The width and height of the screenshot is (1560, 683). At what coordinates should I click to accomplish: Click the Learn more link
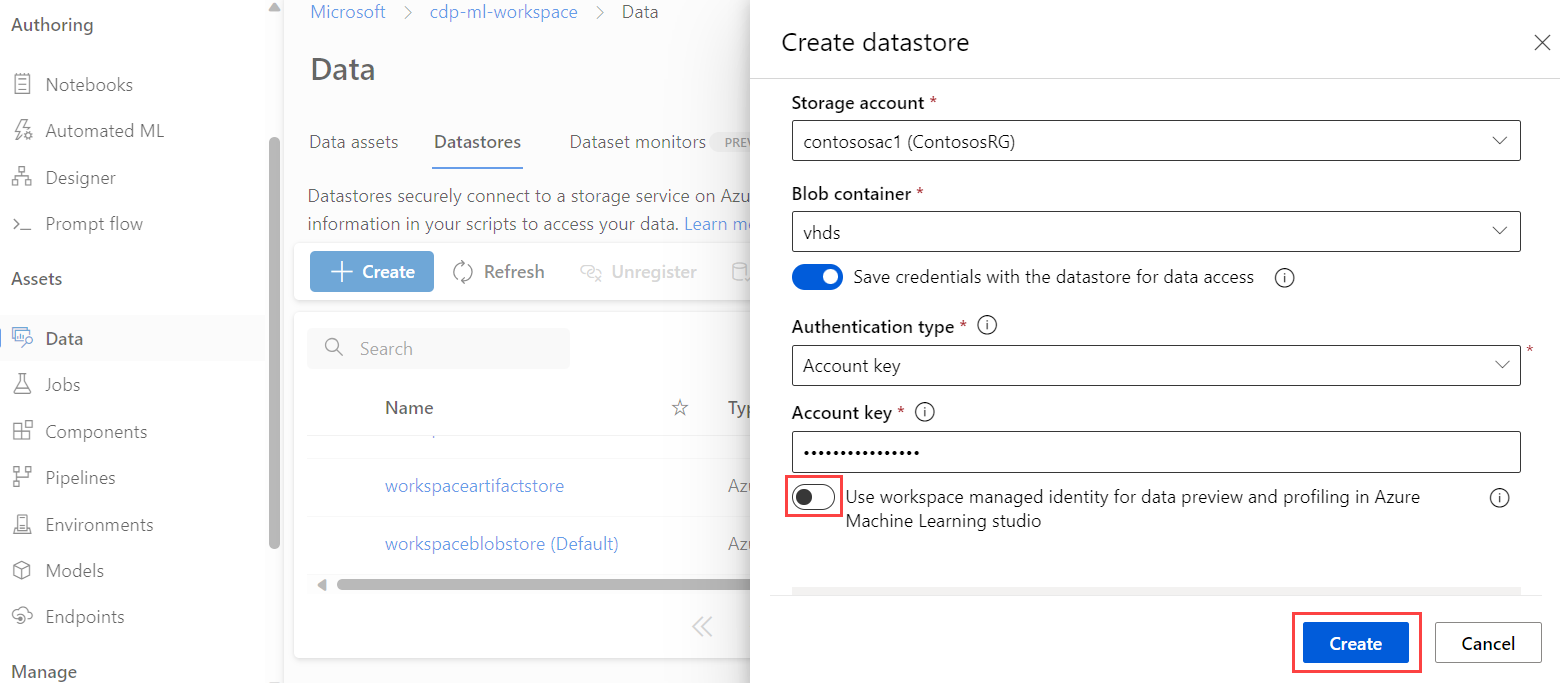coord(718,224)
